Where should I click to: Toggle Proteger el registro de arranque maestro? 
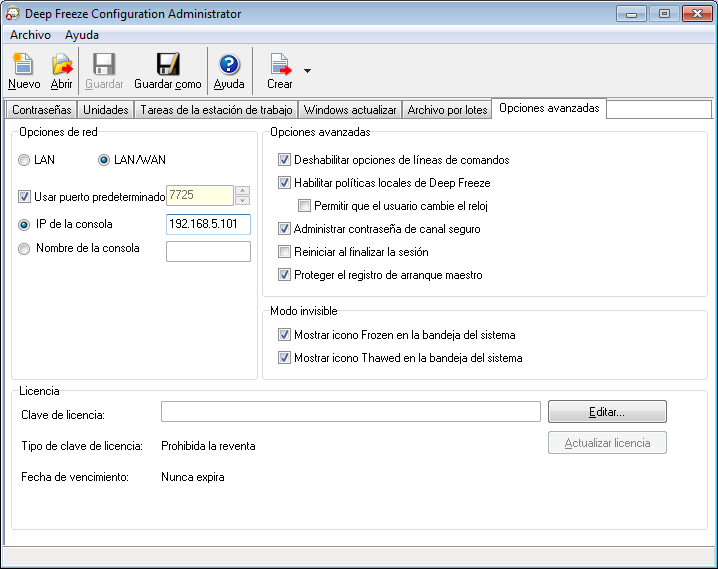pos(284,275)
